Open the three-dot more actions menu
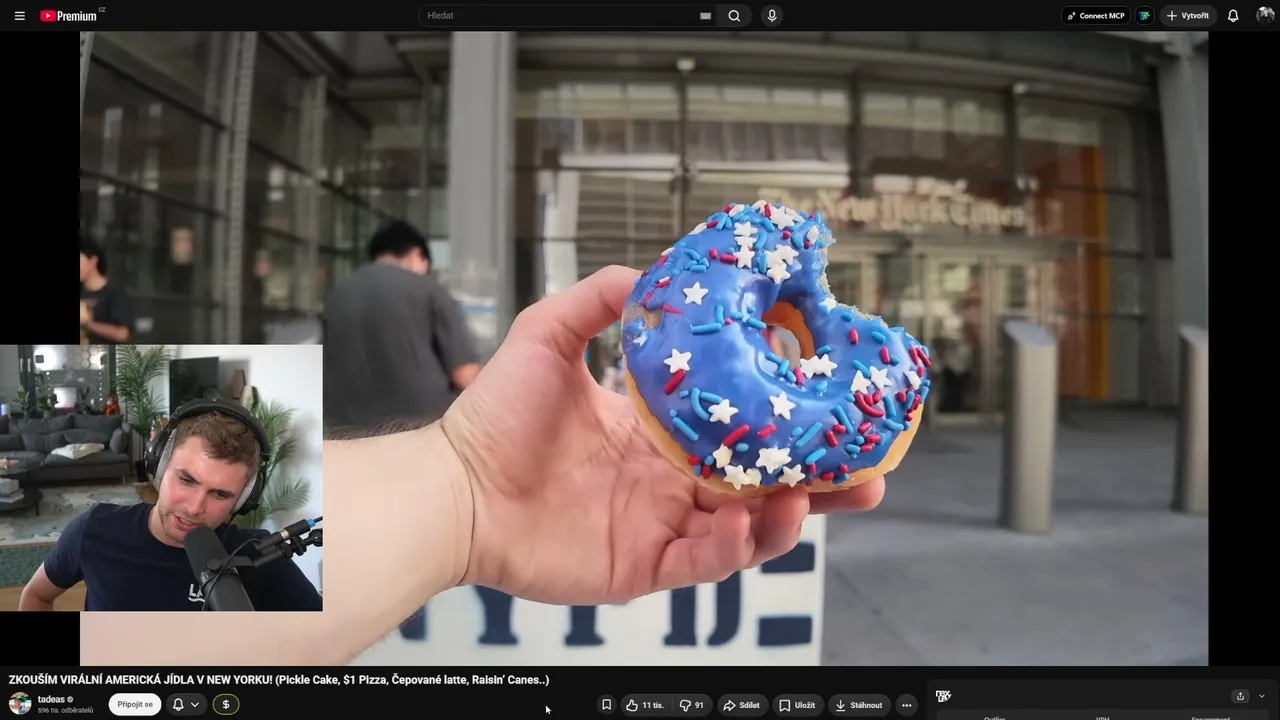 906,705
